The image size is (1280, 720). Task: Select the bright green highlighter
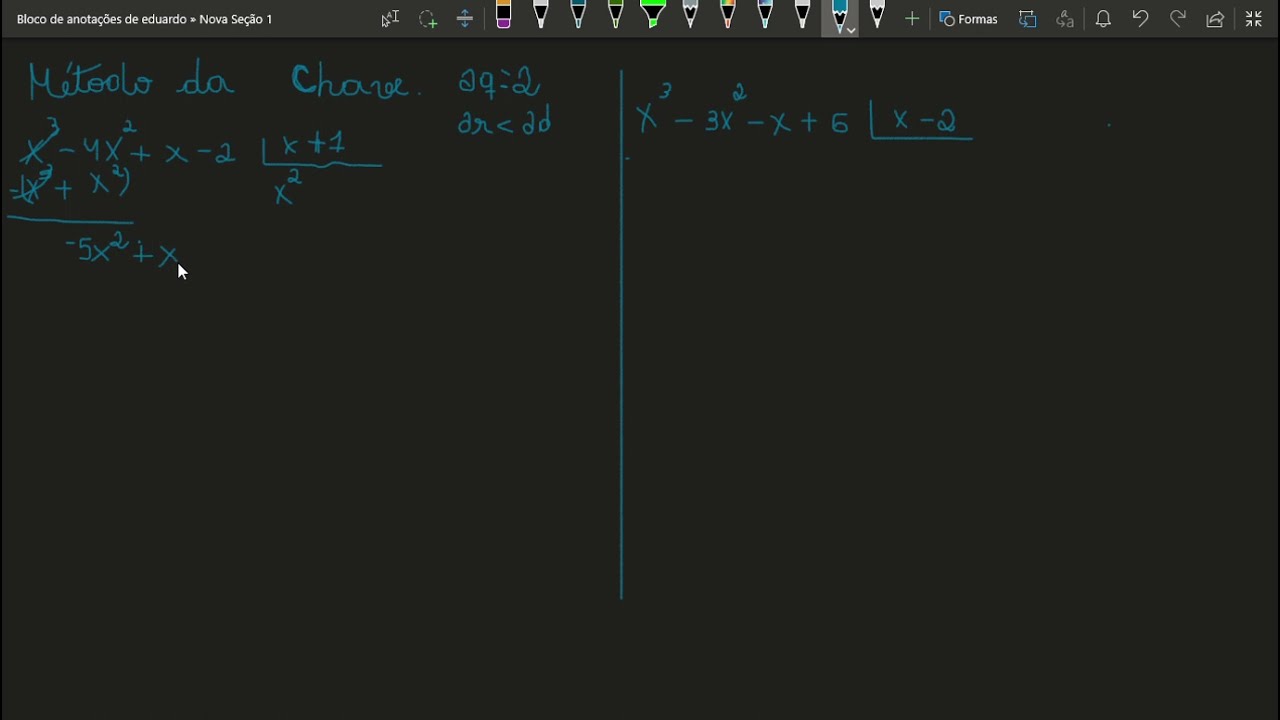[x=653, y=16]
